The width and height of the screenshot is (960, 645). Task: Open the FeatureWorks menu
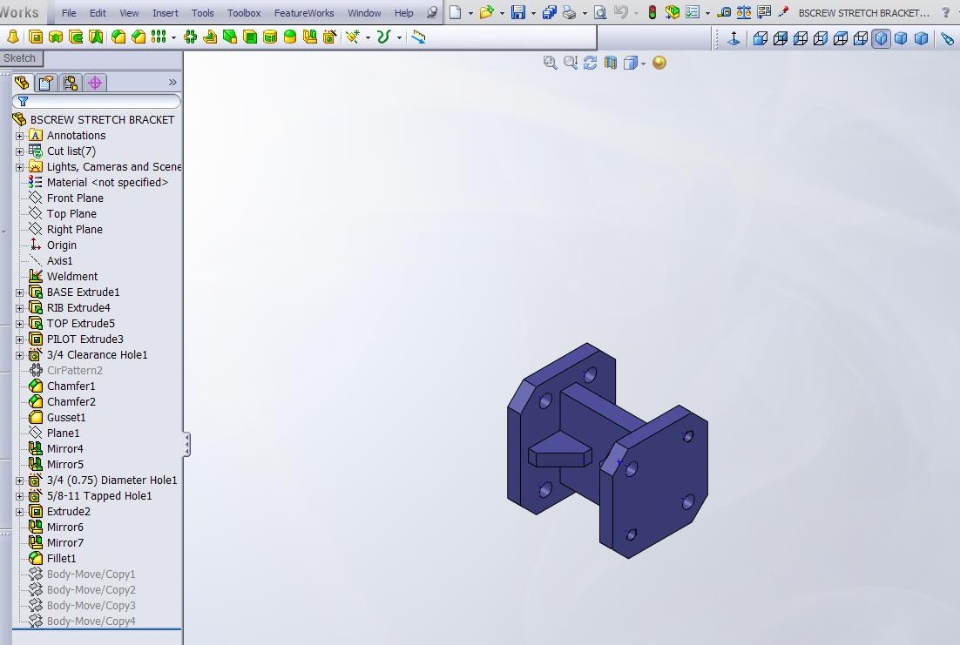(304, 13)
